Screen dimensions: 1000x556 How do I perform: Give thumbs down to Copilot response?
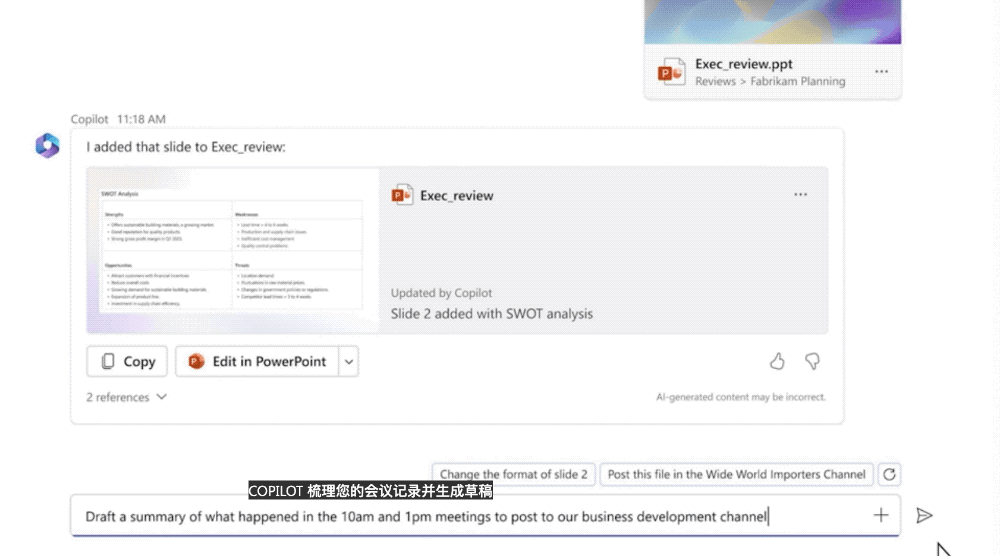pos(812,362)
